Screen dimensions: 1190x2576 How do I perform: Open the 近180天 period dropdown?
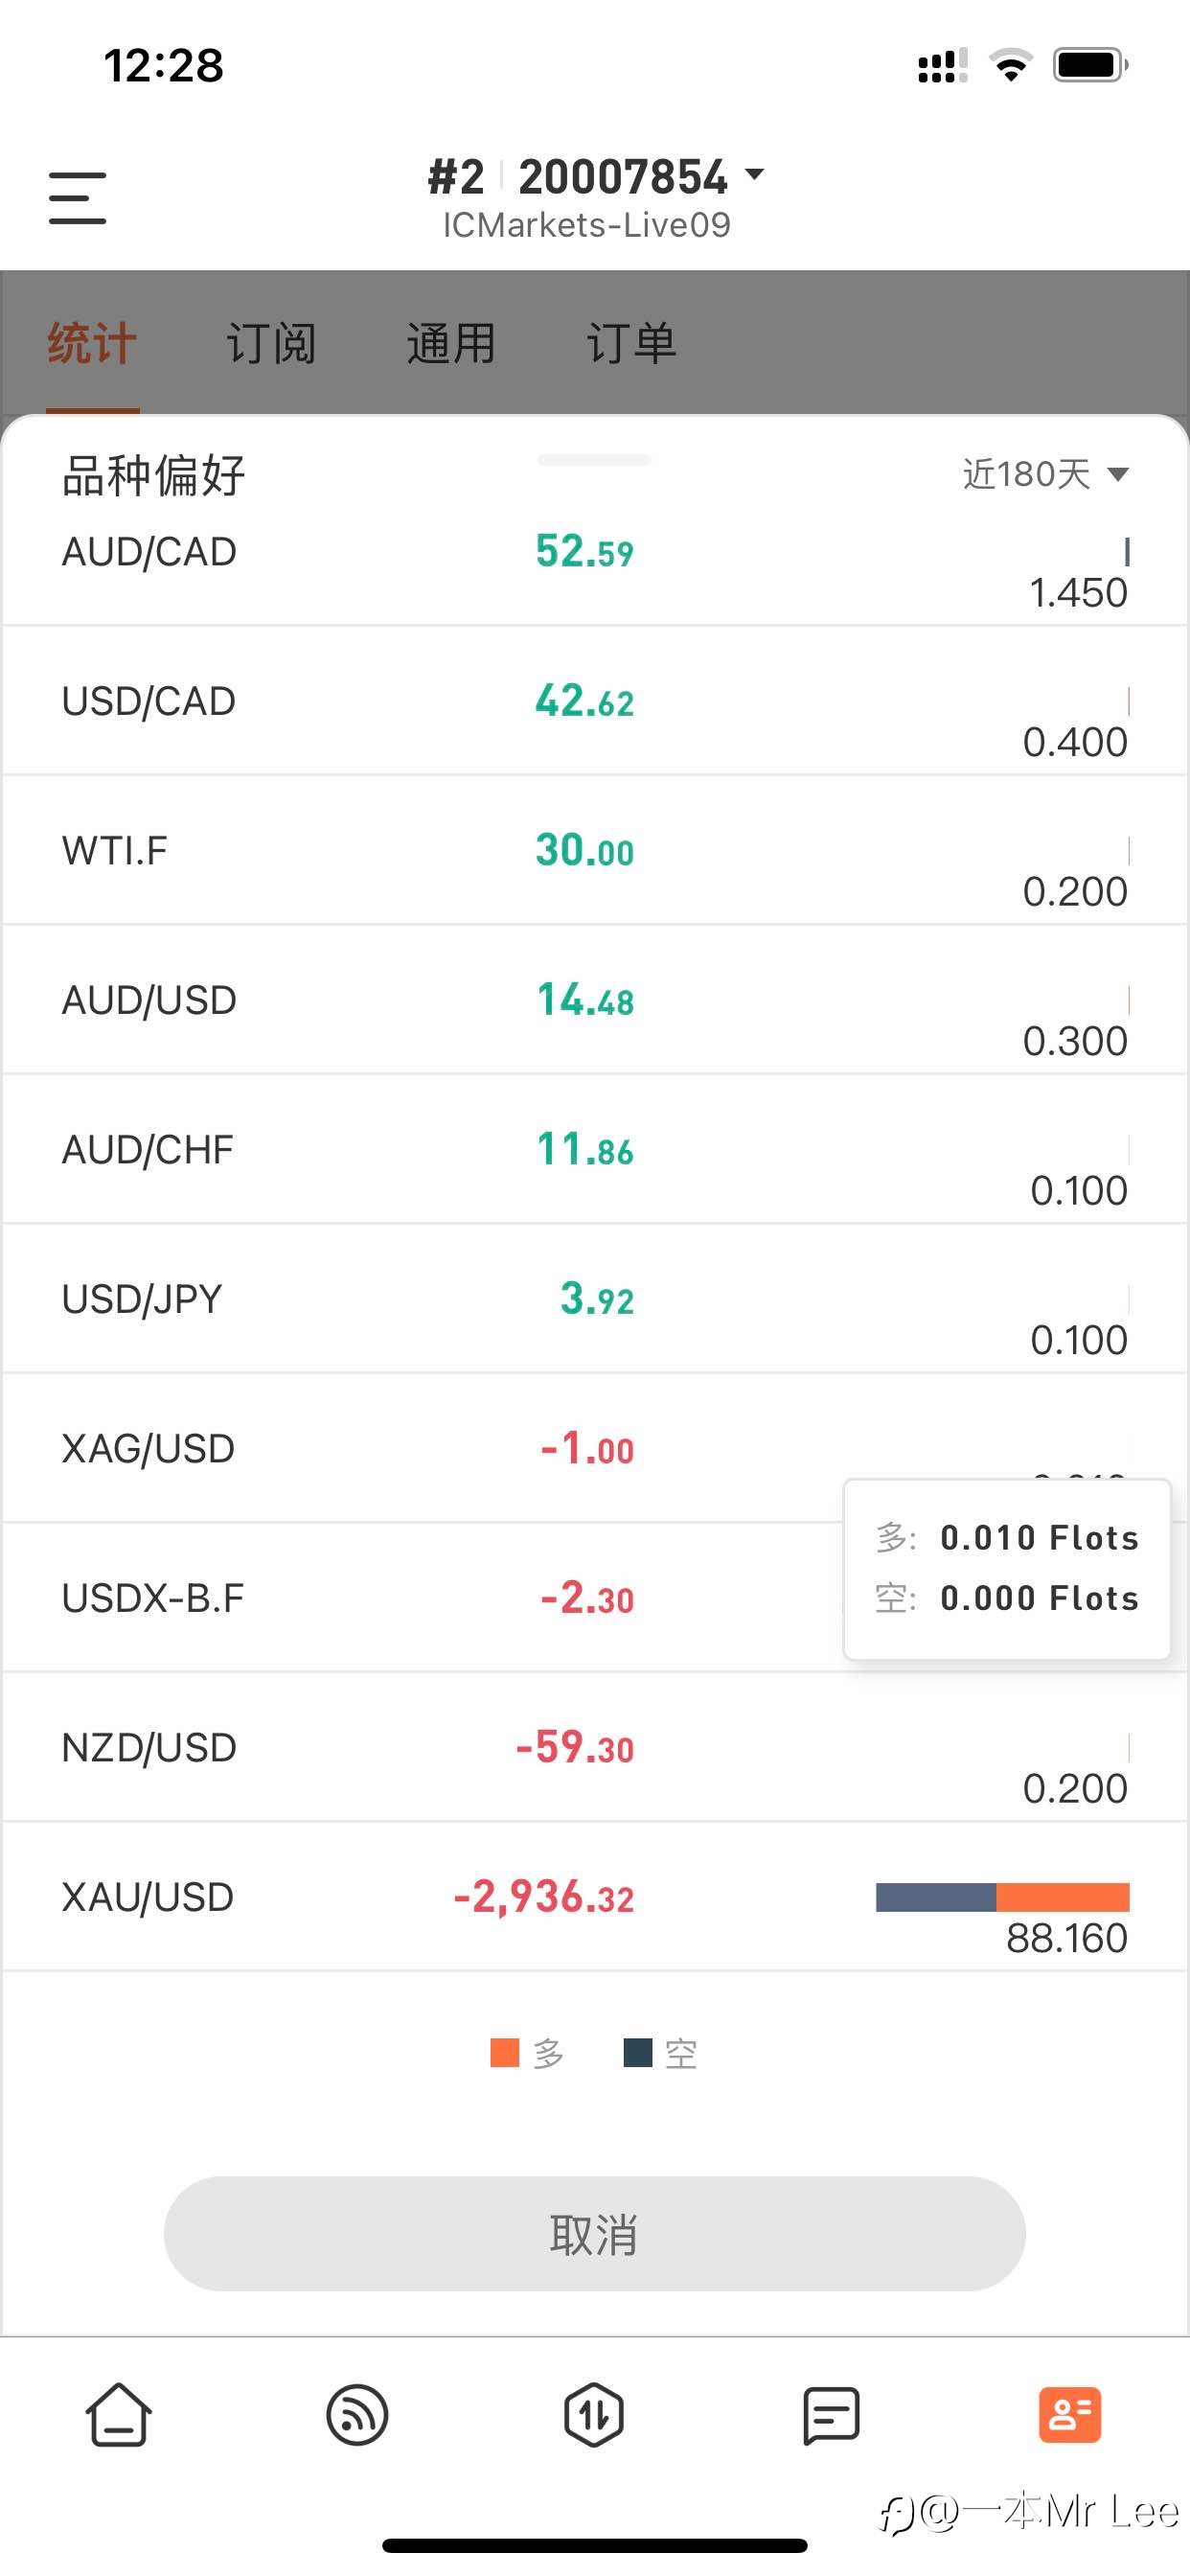(1046, 473)
